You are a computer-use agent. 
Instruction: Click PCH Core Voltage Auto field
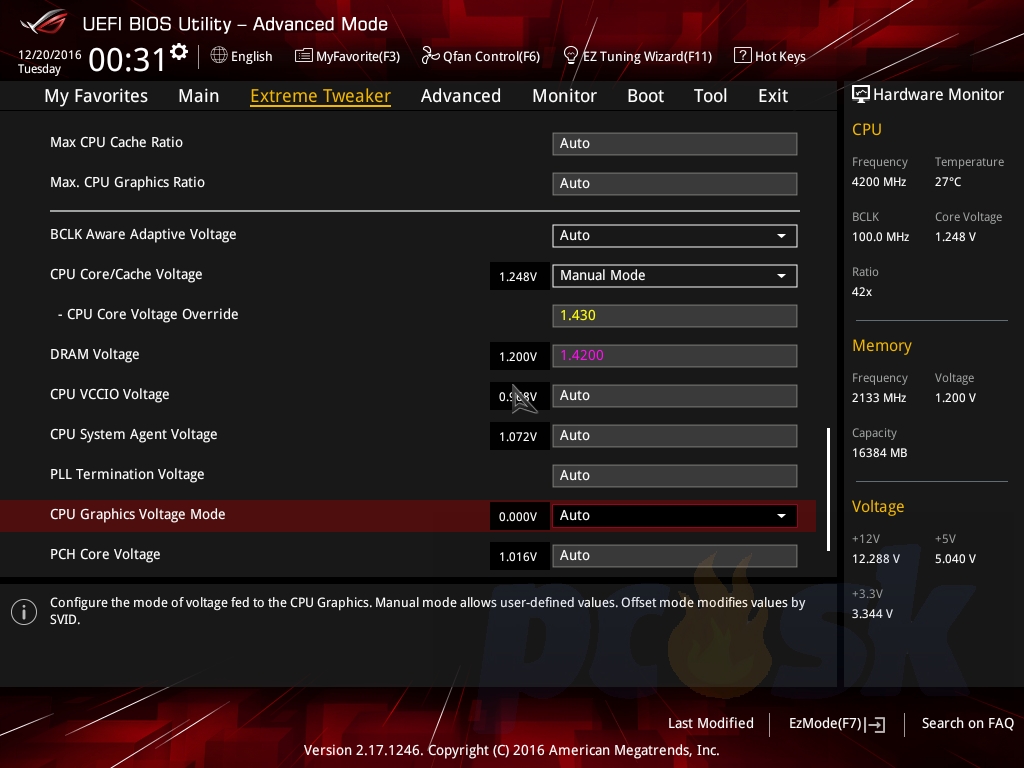[x=675, y=556]
